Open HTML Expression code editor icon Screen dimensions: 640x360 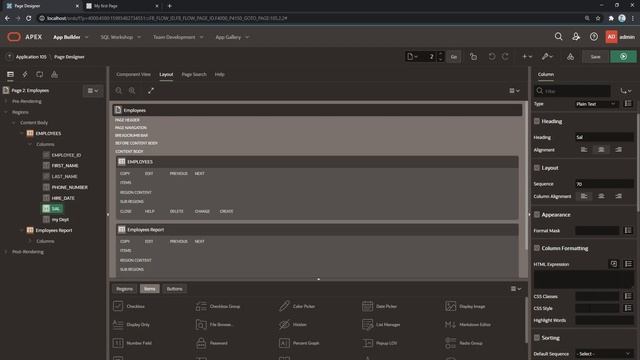click(613, 264)
